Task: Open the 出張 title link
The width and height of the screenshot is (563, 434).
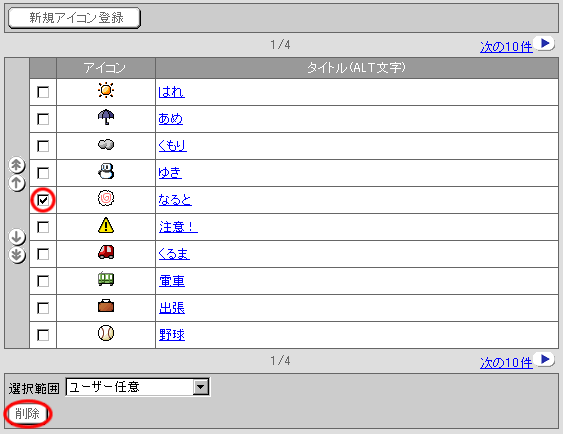Action: coord(172,308)
